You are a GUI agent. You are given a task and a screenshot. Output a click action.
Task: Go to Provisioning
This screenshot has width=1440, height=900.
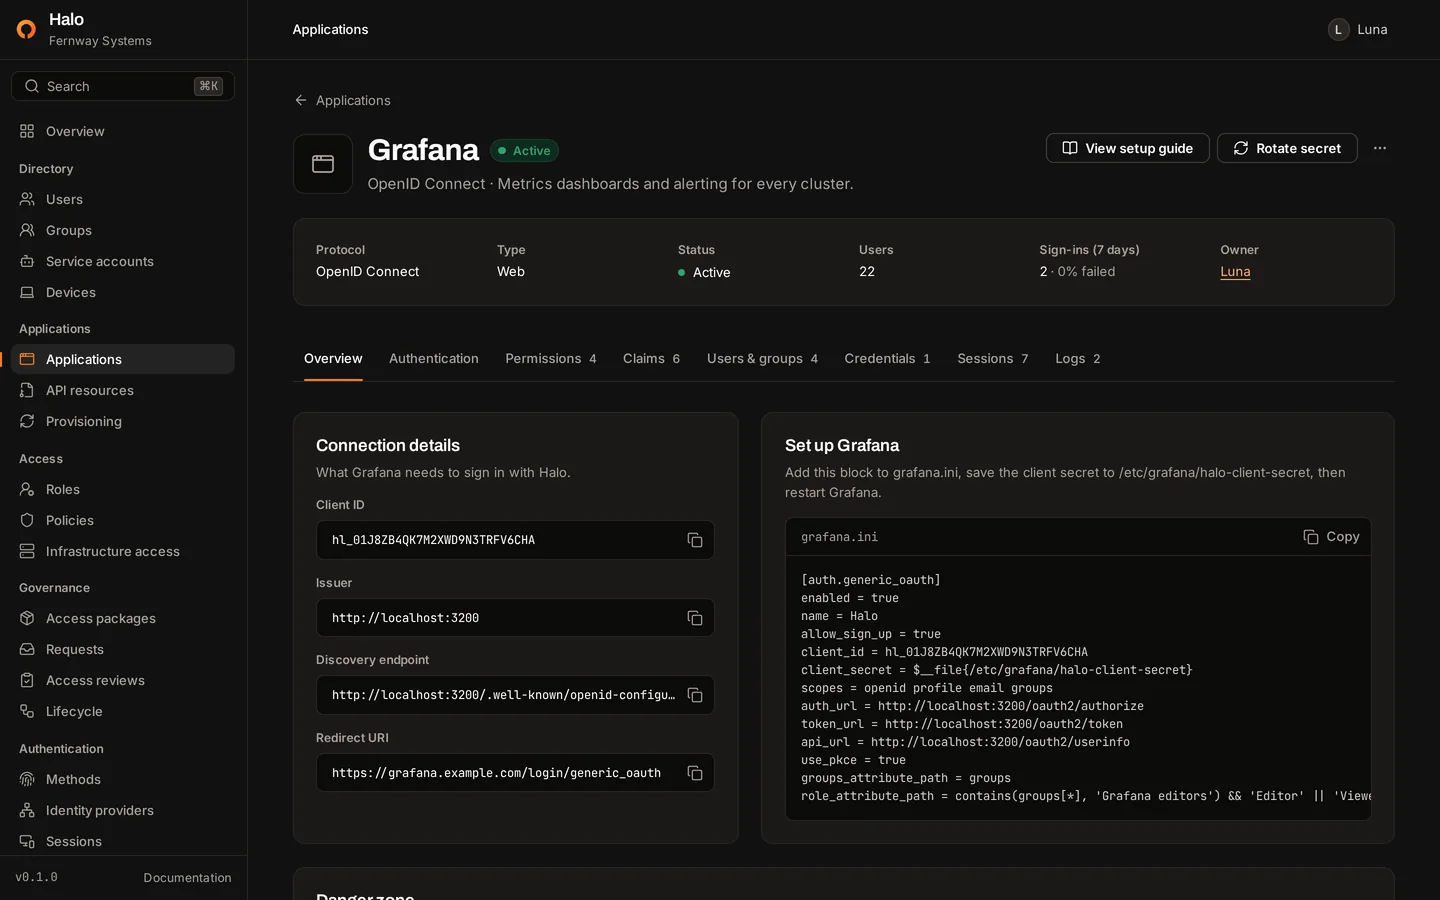coord(123,421)
